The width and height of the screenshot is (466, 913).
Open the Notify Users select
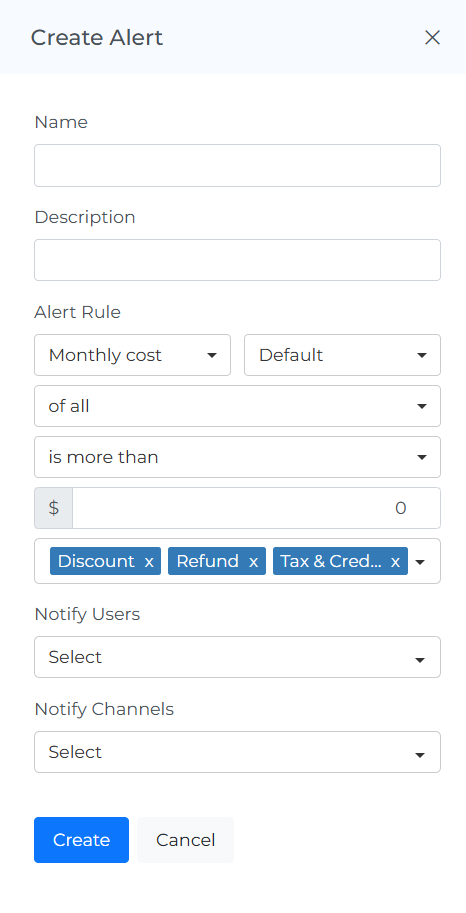pyautogui.click(x=238, y=657)
